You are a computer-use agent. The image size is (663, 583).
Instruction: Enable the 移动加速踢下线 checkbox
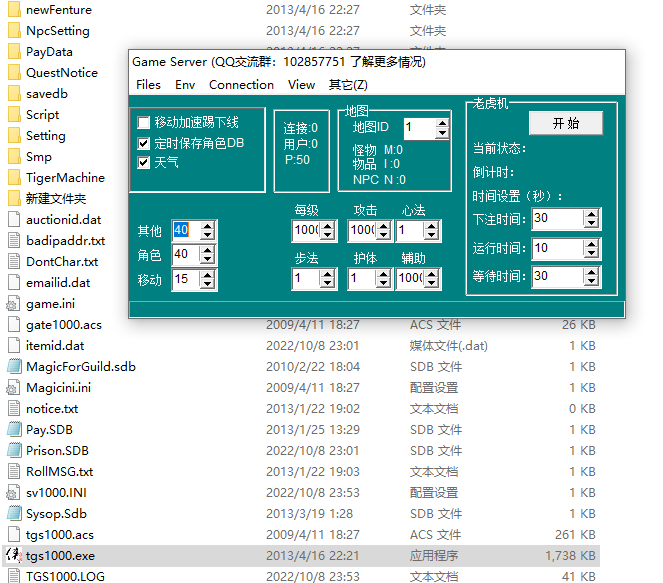tap(144, 123)
